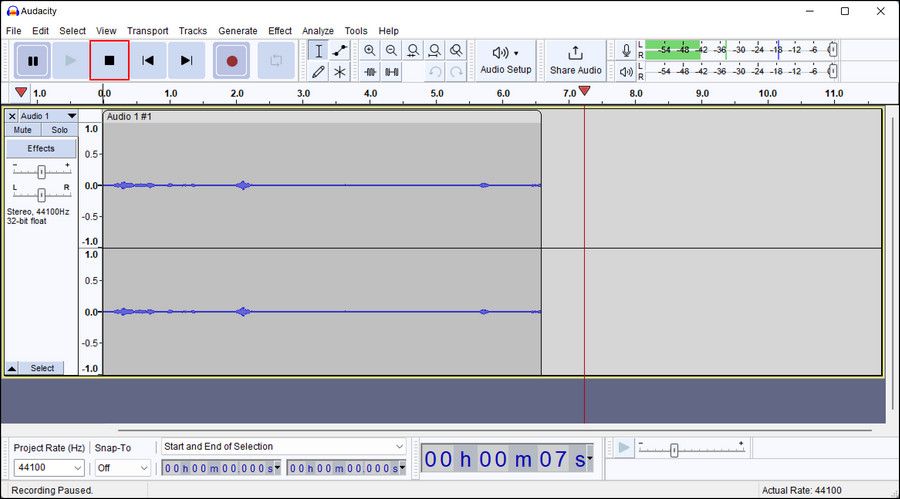The width and height of the screenshot is (900, 499).
Task: Skip to End of the project
Action: point(186,60)
